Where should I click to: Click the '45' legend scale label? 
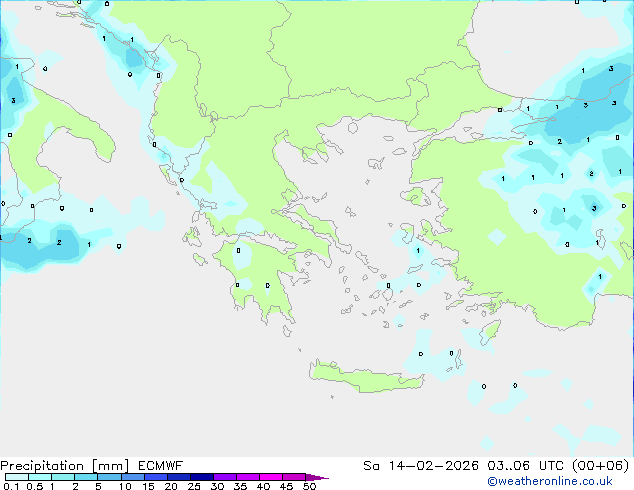286,486
